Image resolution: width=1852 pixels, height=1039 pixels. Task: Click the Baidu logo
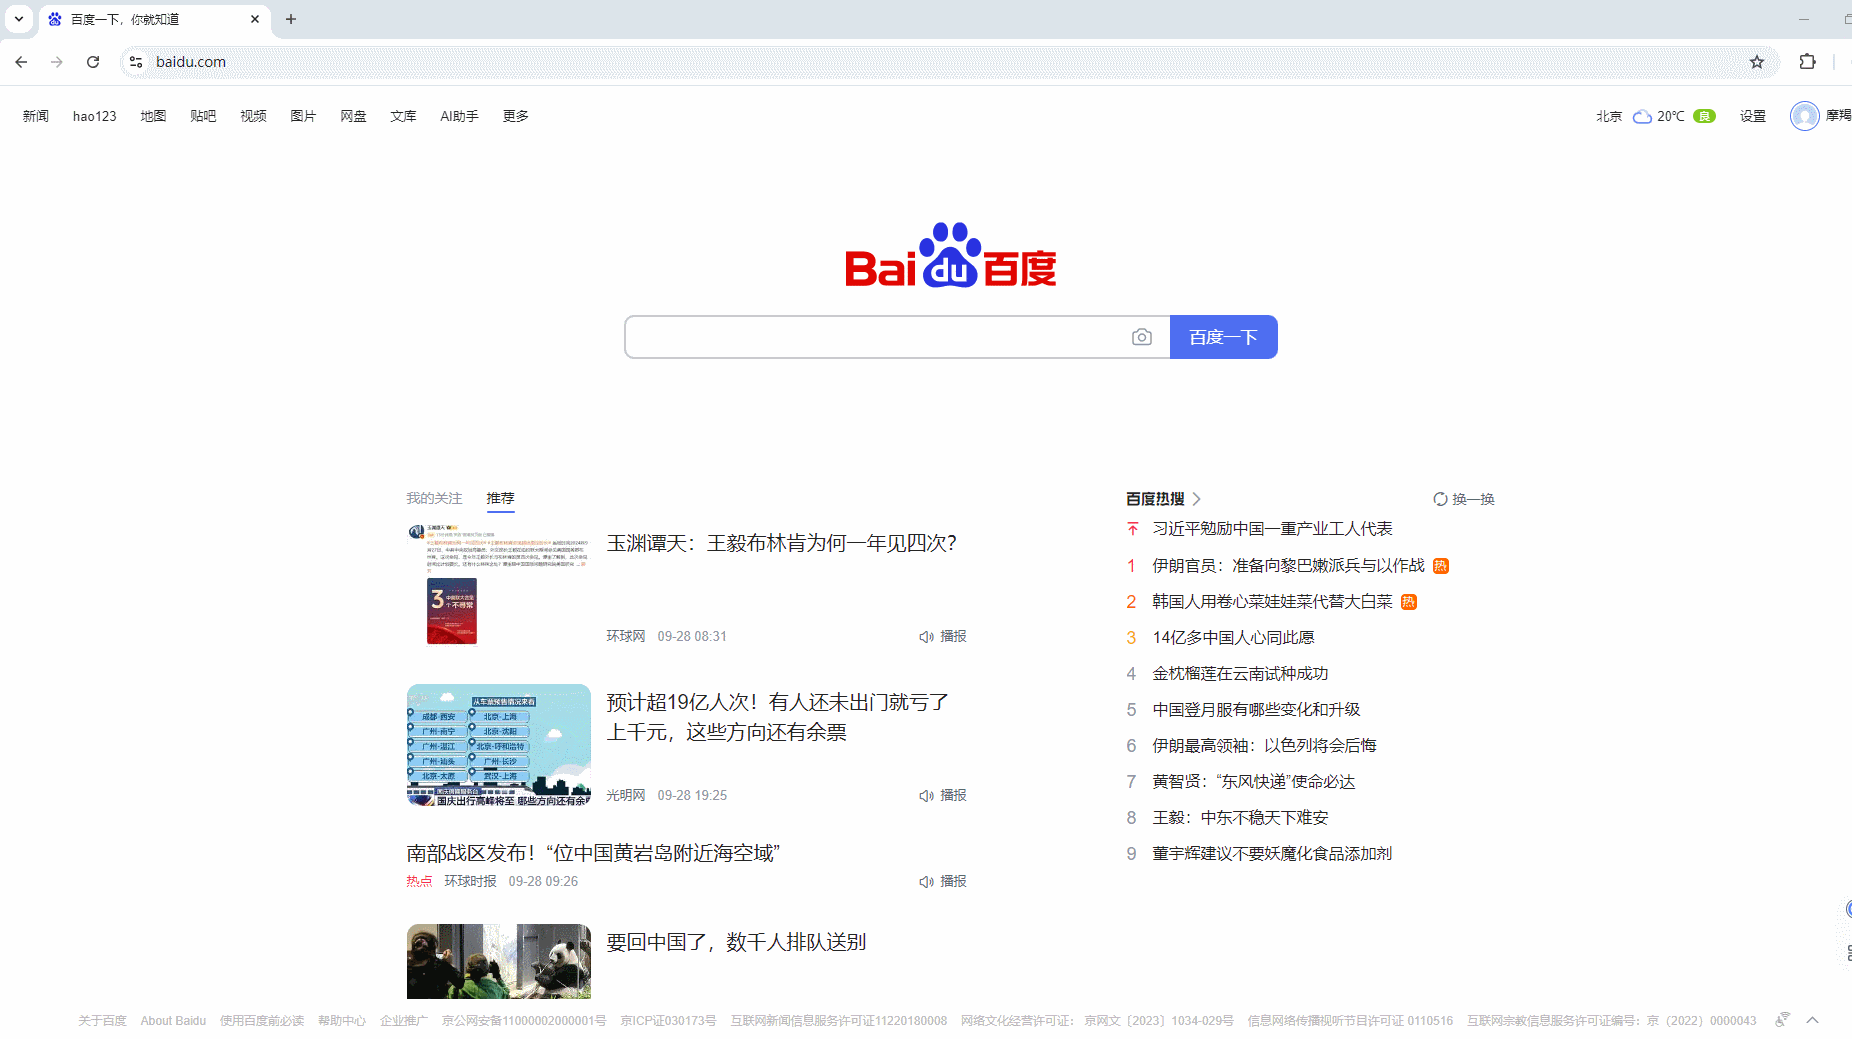coord(950,255)
